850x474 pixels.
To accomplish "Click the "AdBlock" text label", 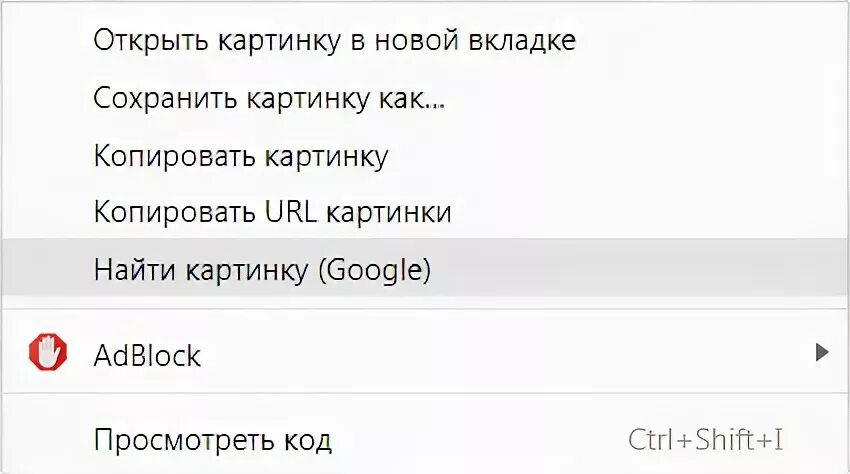I will (147, 354).
